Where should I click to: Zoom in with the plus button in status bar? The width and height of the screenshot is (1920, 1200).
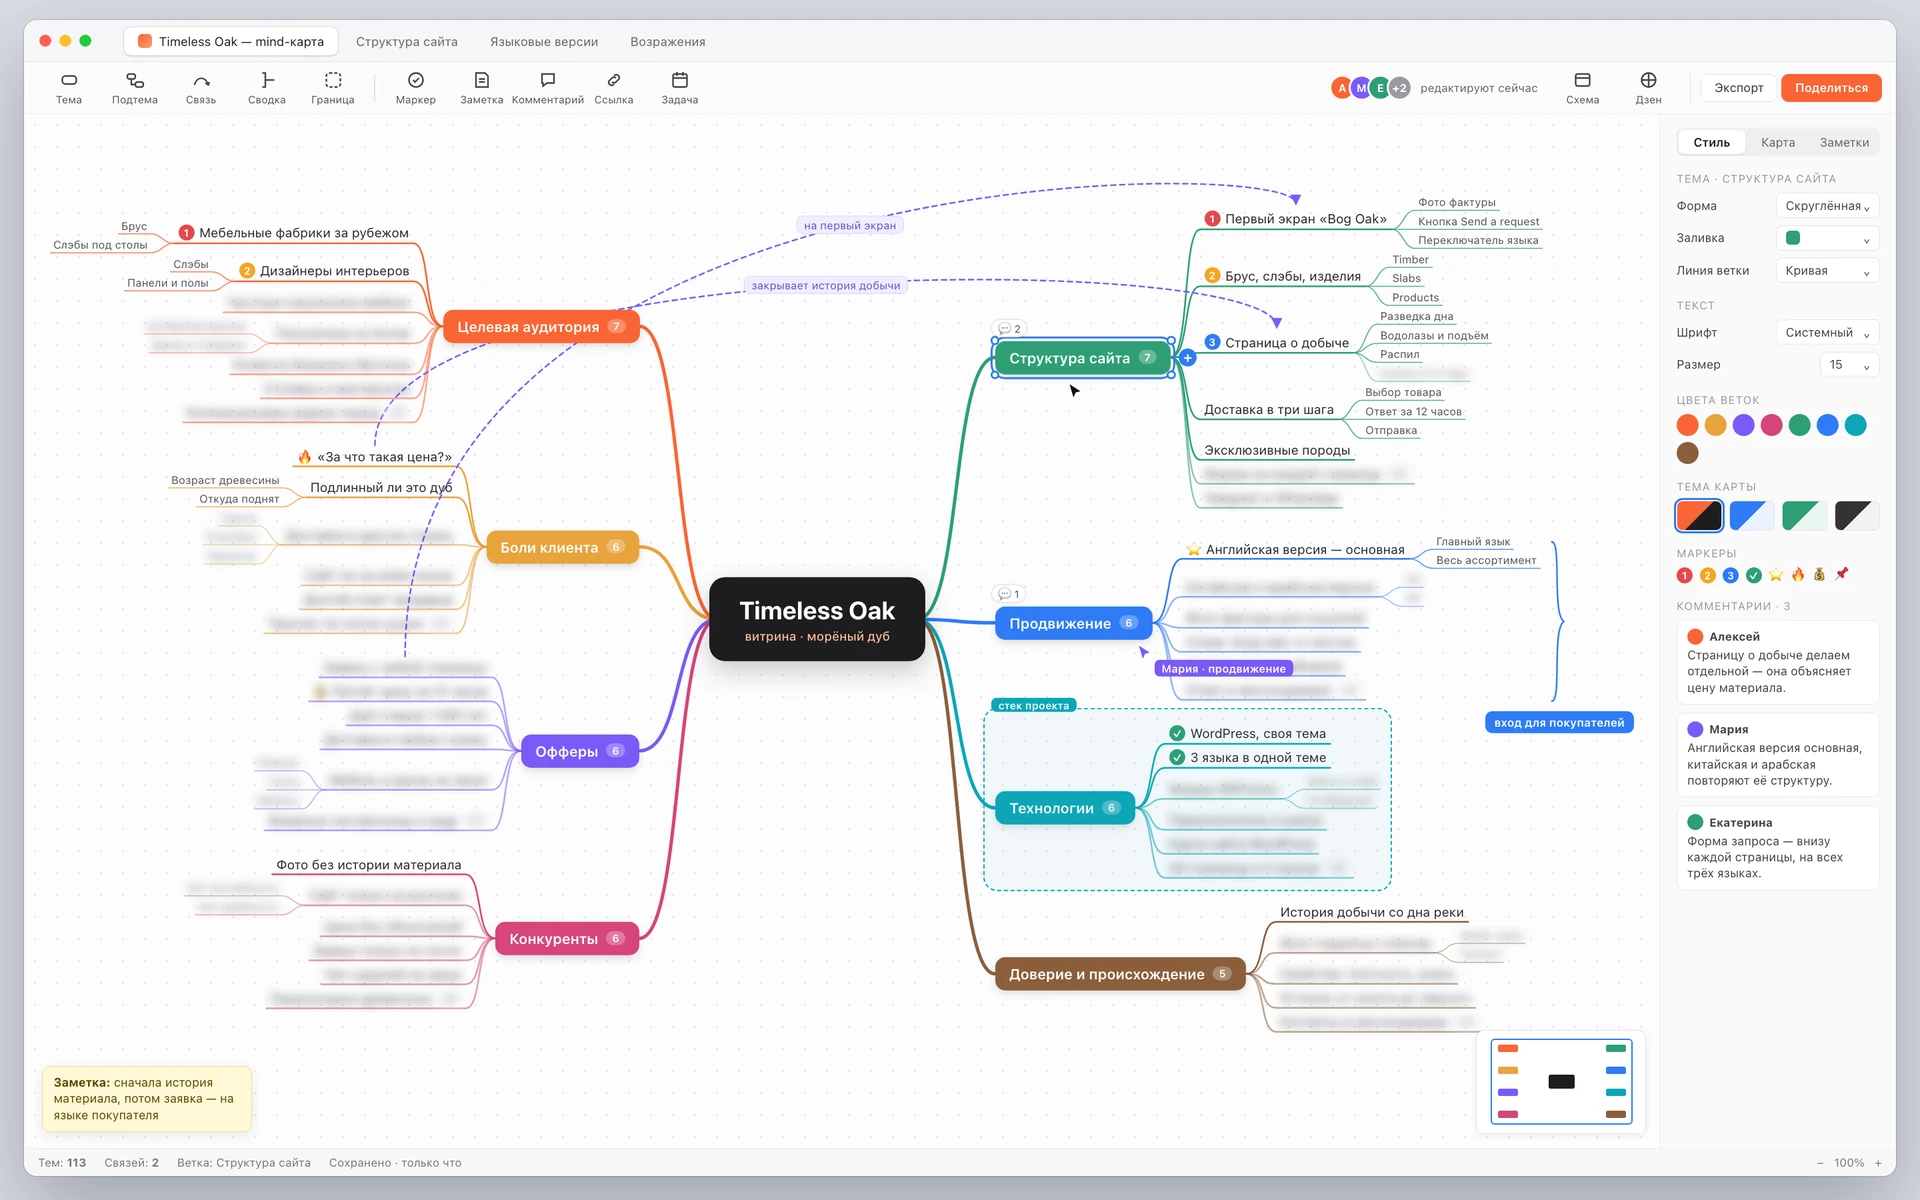1878,1163
